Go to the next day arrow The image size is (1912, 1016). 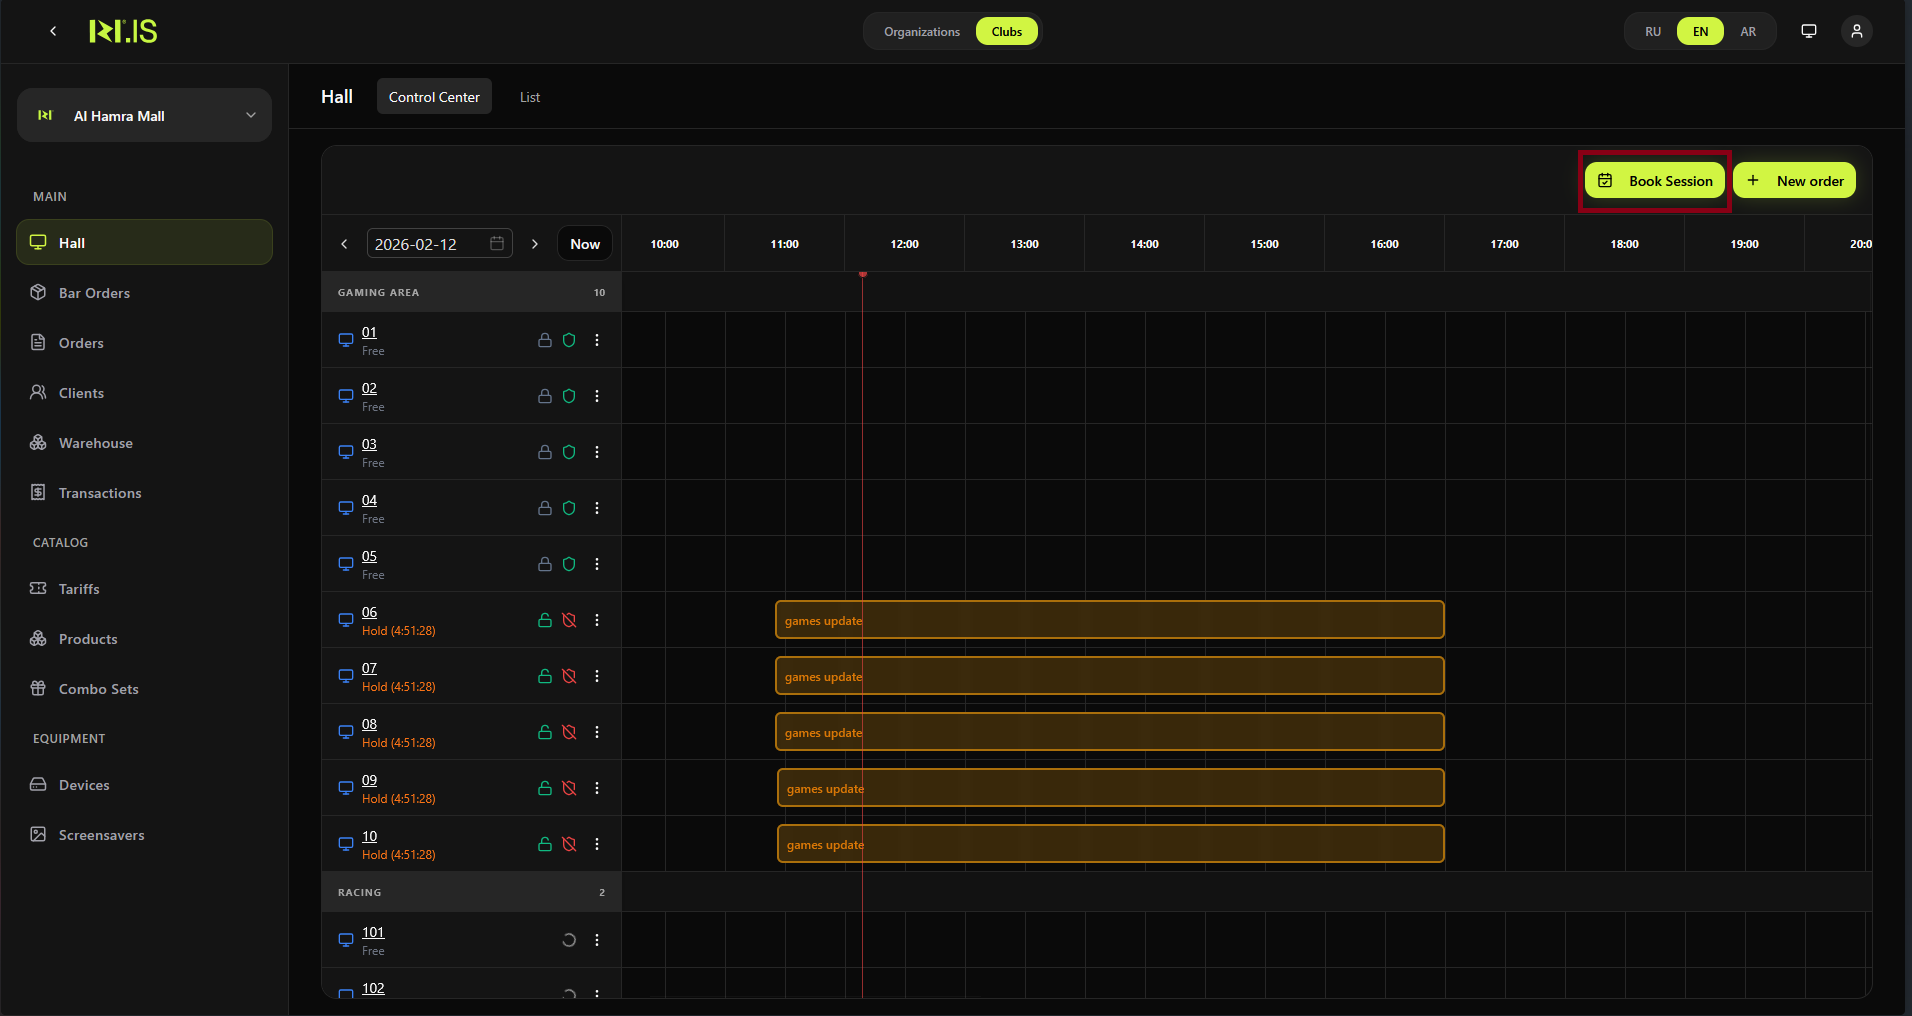535,244
